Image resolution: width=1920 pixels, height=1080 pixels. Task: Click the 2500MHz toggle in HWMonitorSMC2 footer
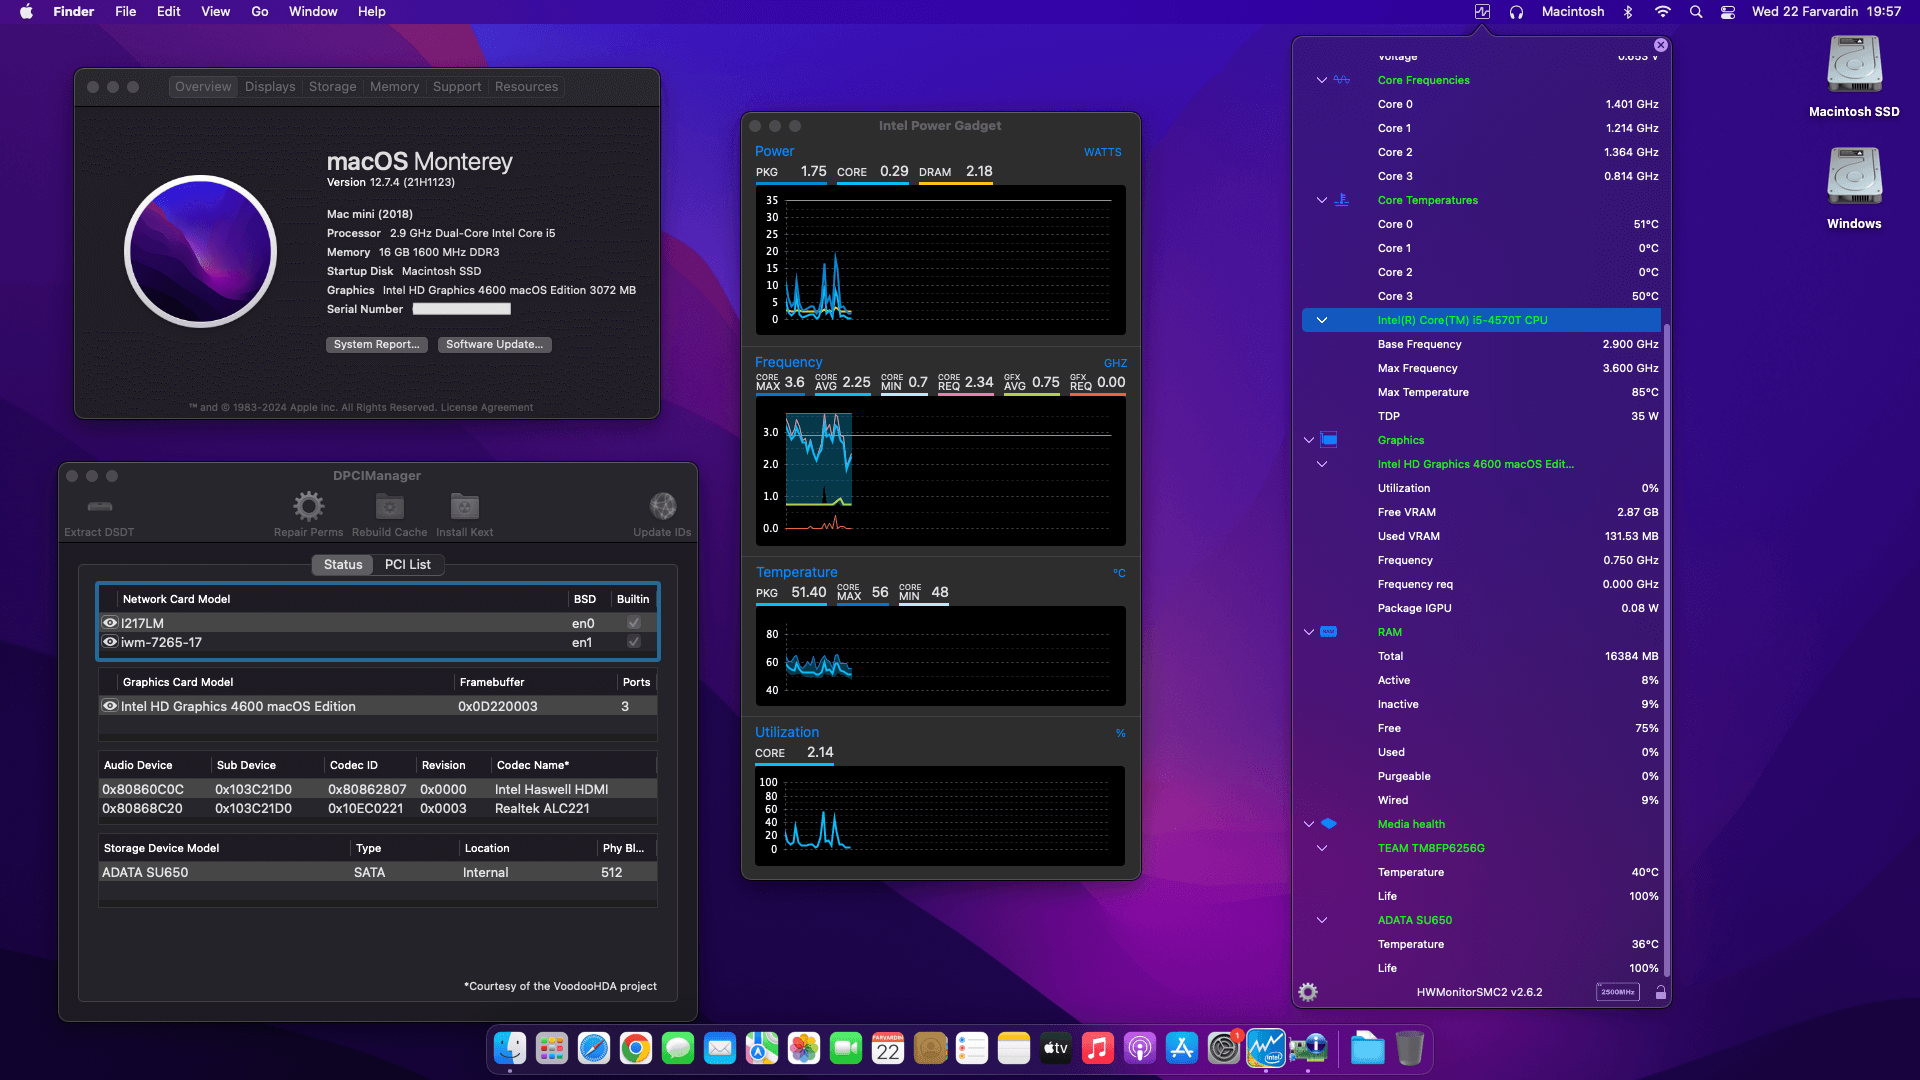pyautogui.click(x=1617, y=992)
